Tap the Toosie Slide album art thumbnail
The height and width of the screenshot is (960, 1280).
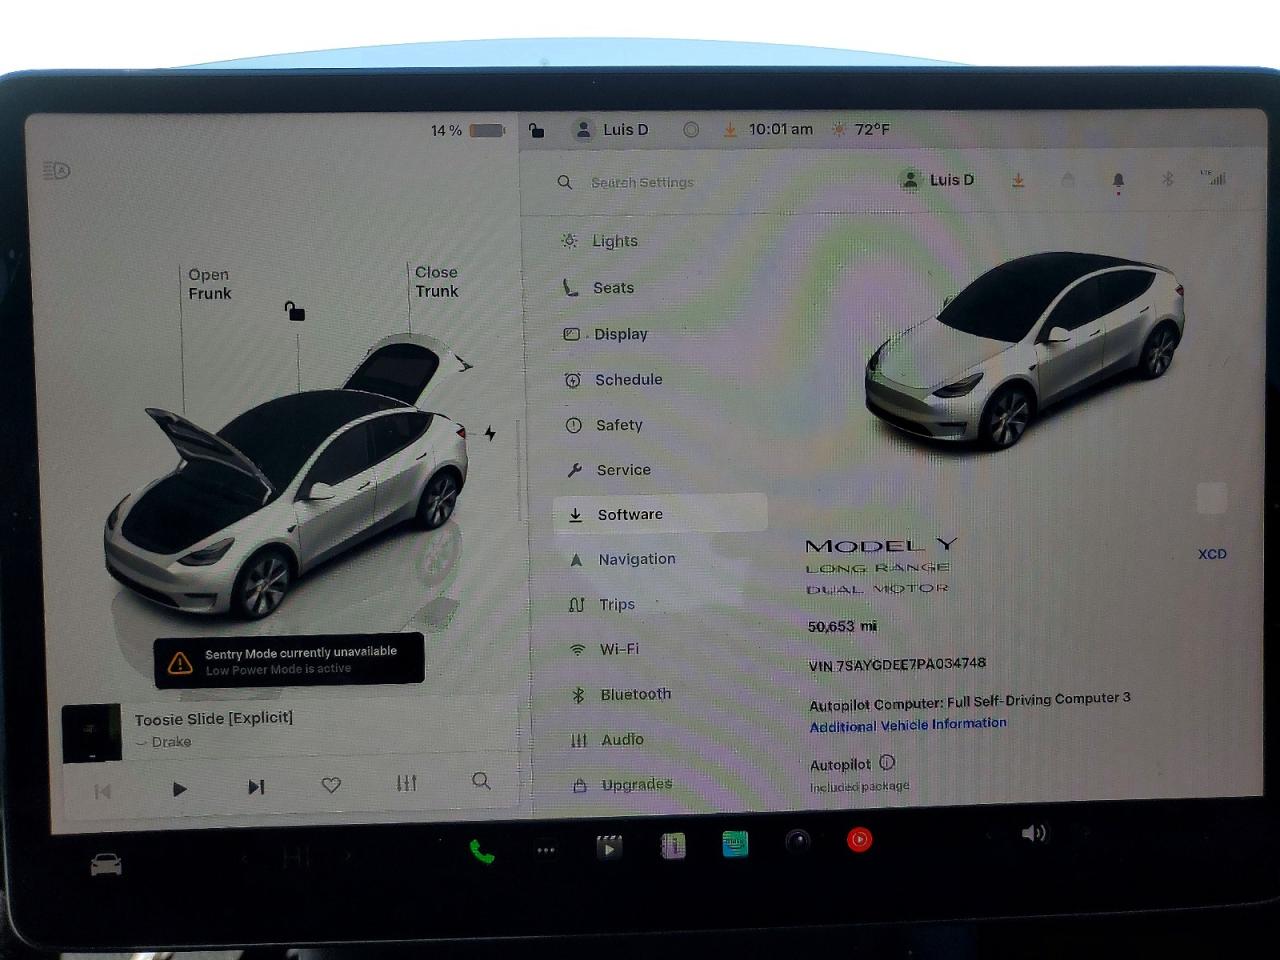click(x=92, y=733)
